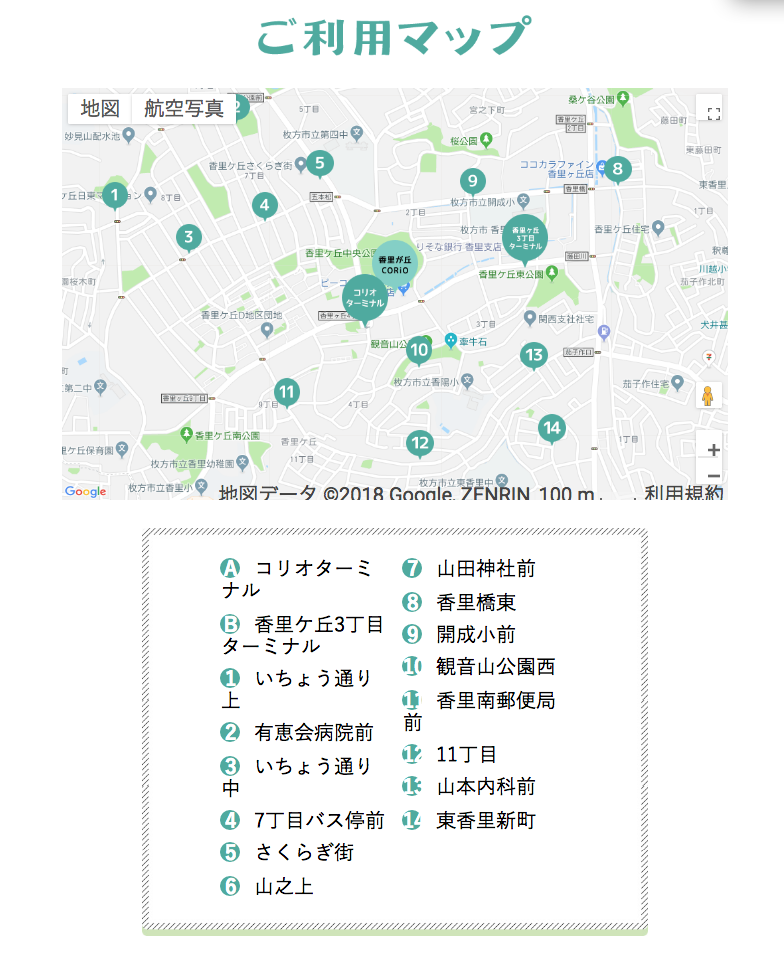784x966 pixels.
Task: Switch to 地図 map view
Action: pyautogui.click(x=100, y=108)
